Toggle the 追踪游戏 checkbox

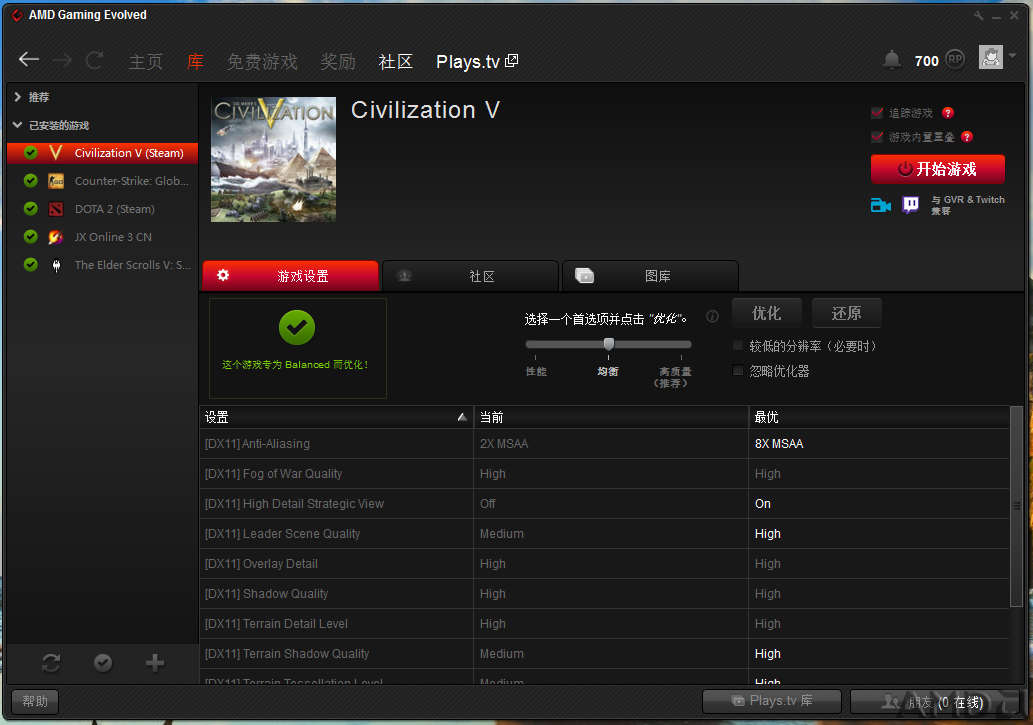click(877, 113)
